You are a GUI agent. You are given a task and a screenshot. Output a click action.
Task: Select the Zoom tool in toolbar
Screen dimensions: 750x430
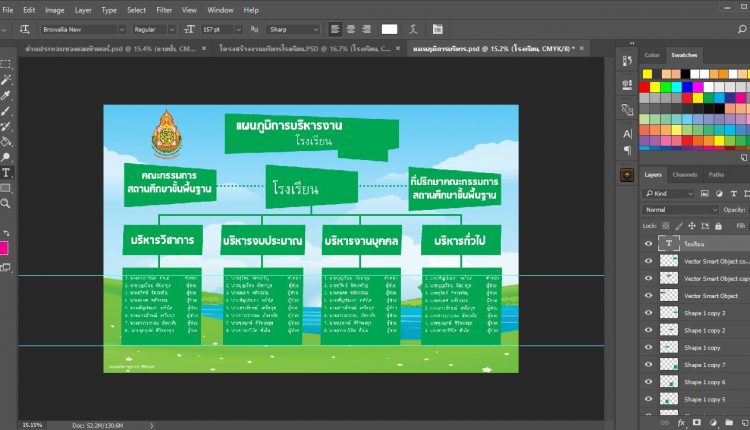(6, 203)
